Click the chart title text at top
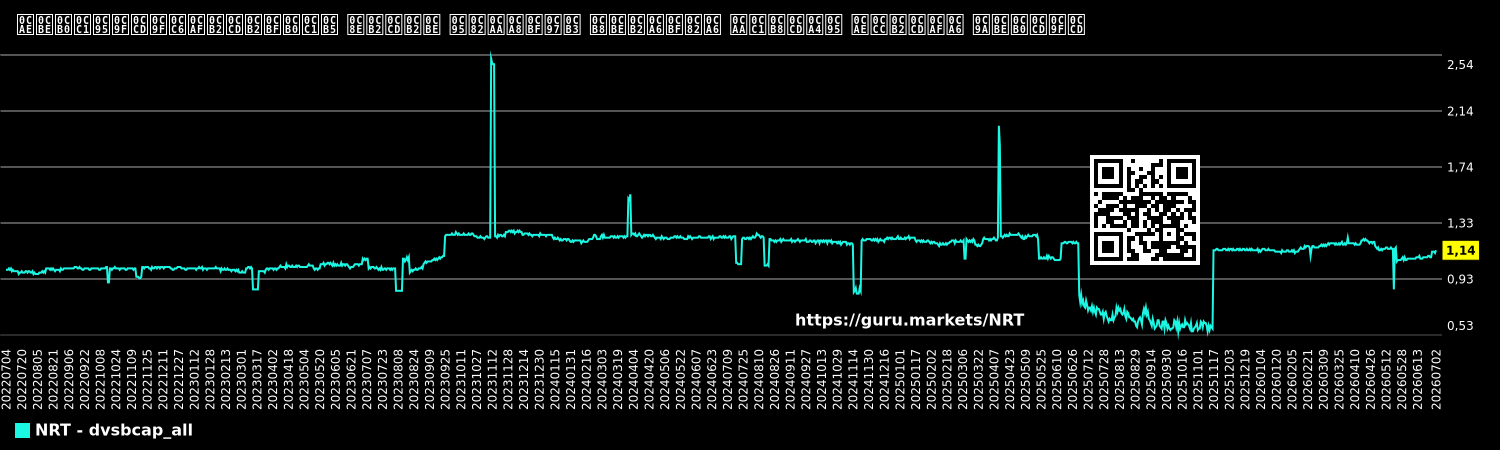Viewport: 1500px width, 450px height. [x=551, y=25]
